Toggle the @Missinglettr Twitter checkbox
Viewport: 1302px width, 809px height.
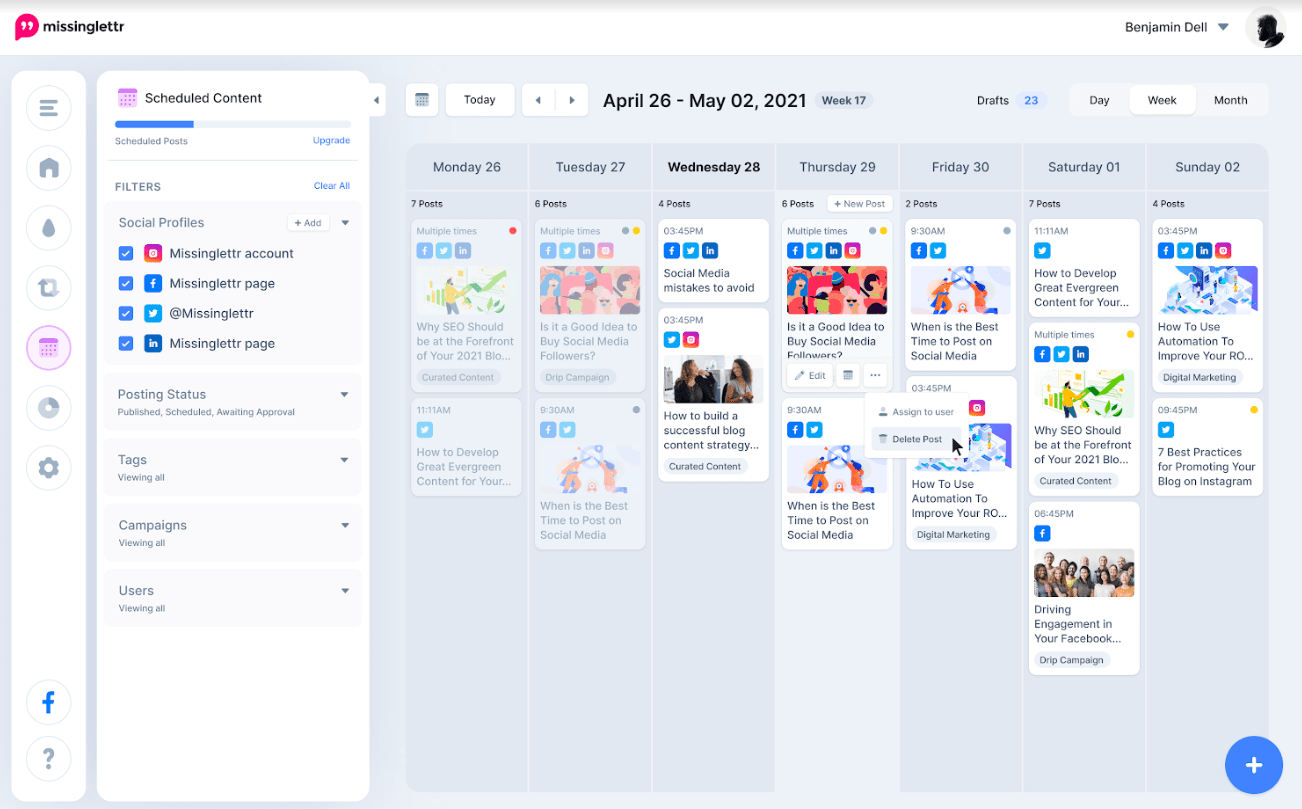pos(126,313)
